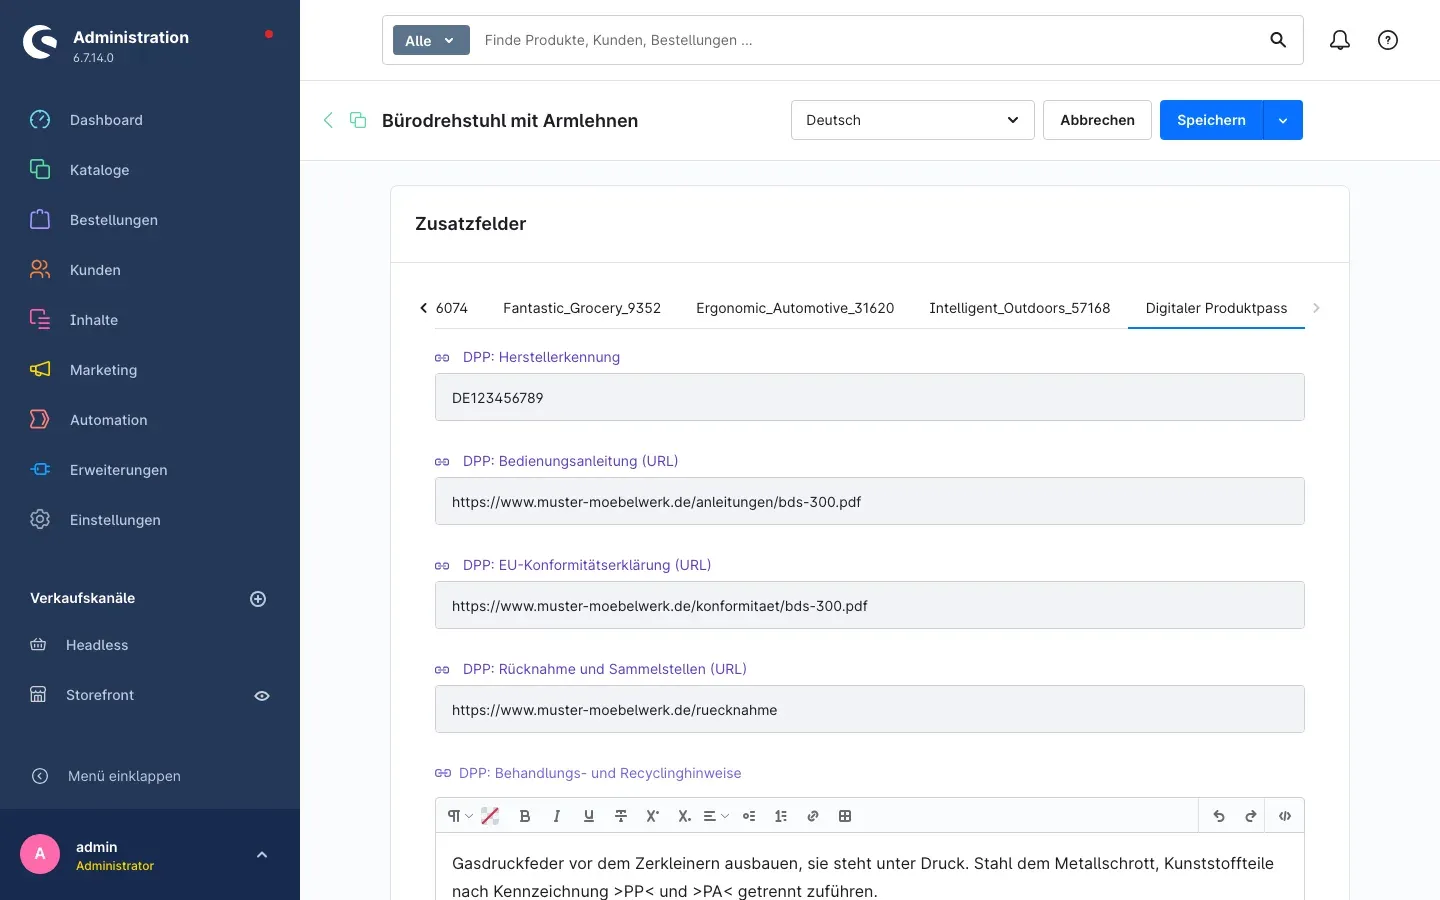
Task: Open the help question mark icon
Action: (x=1388, y=40)
